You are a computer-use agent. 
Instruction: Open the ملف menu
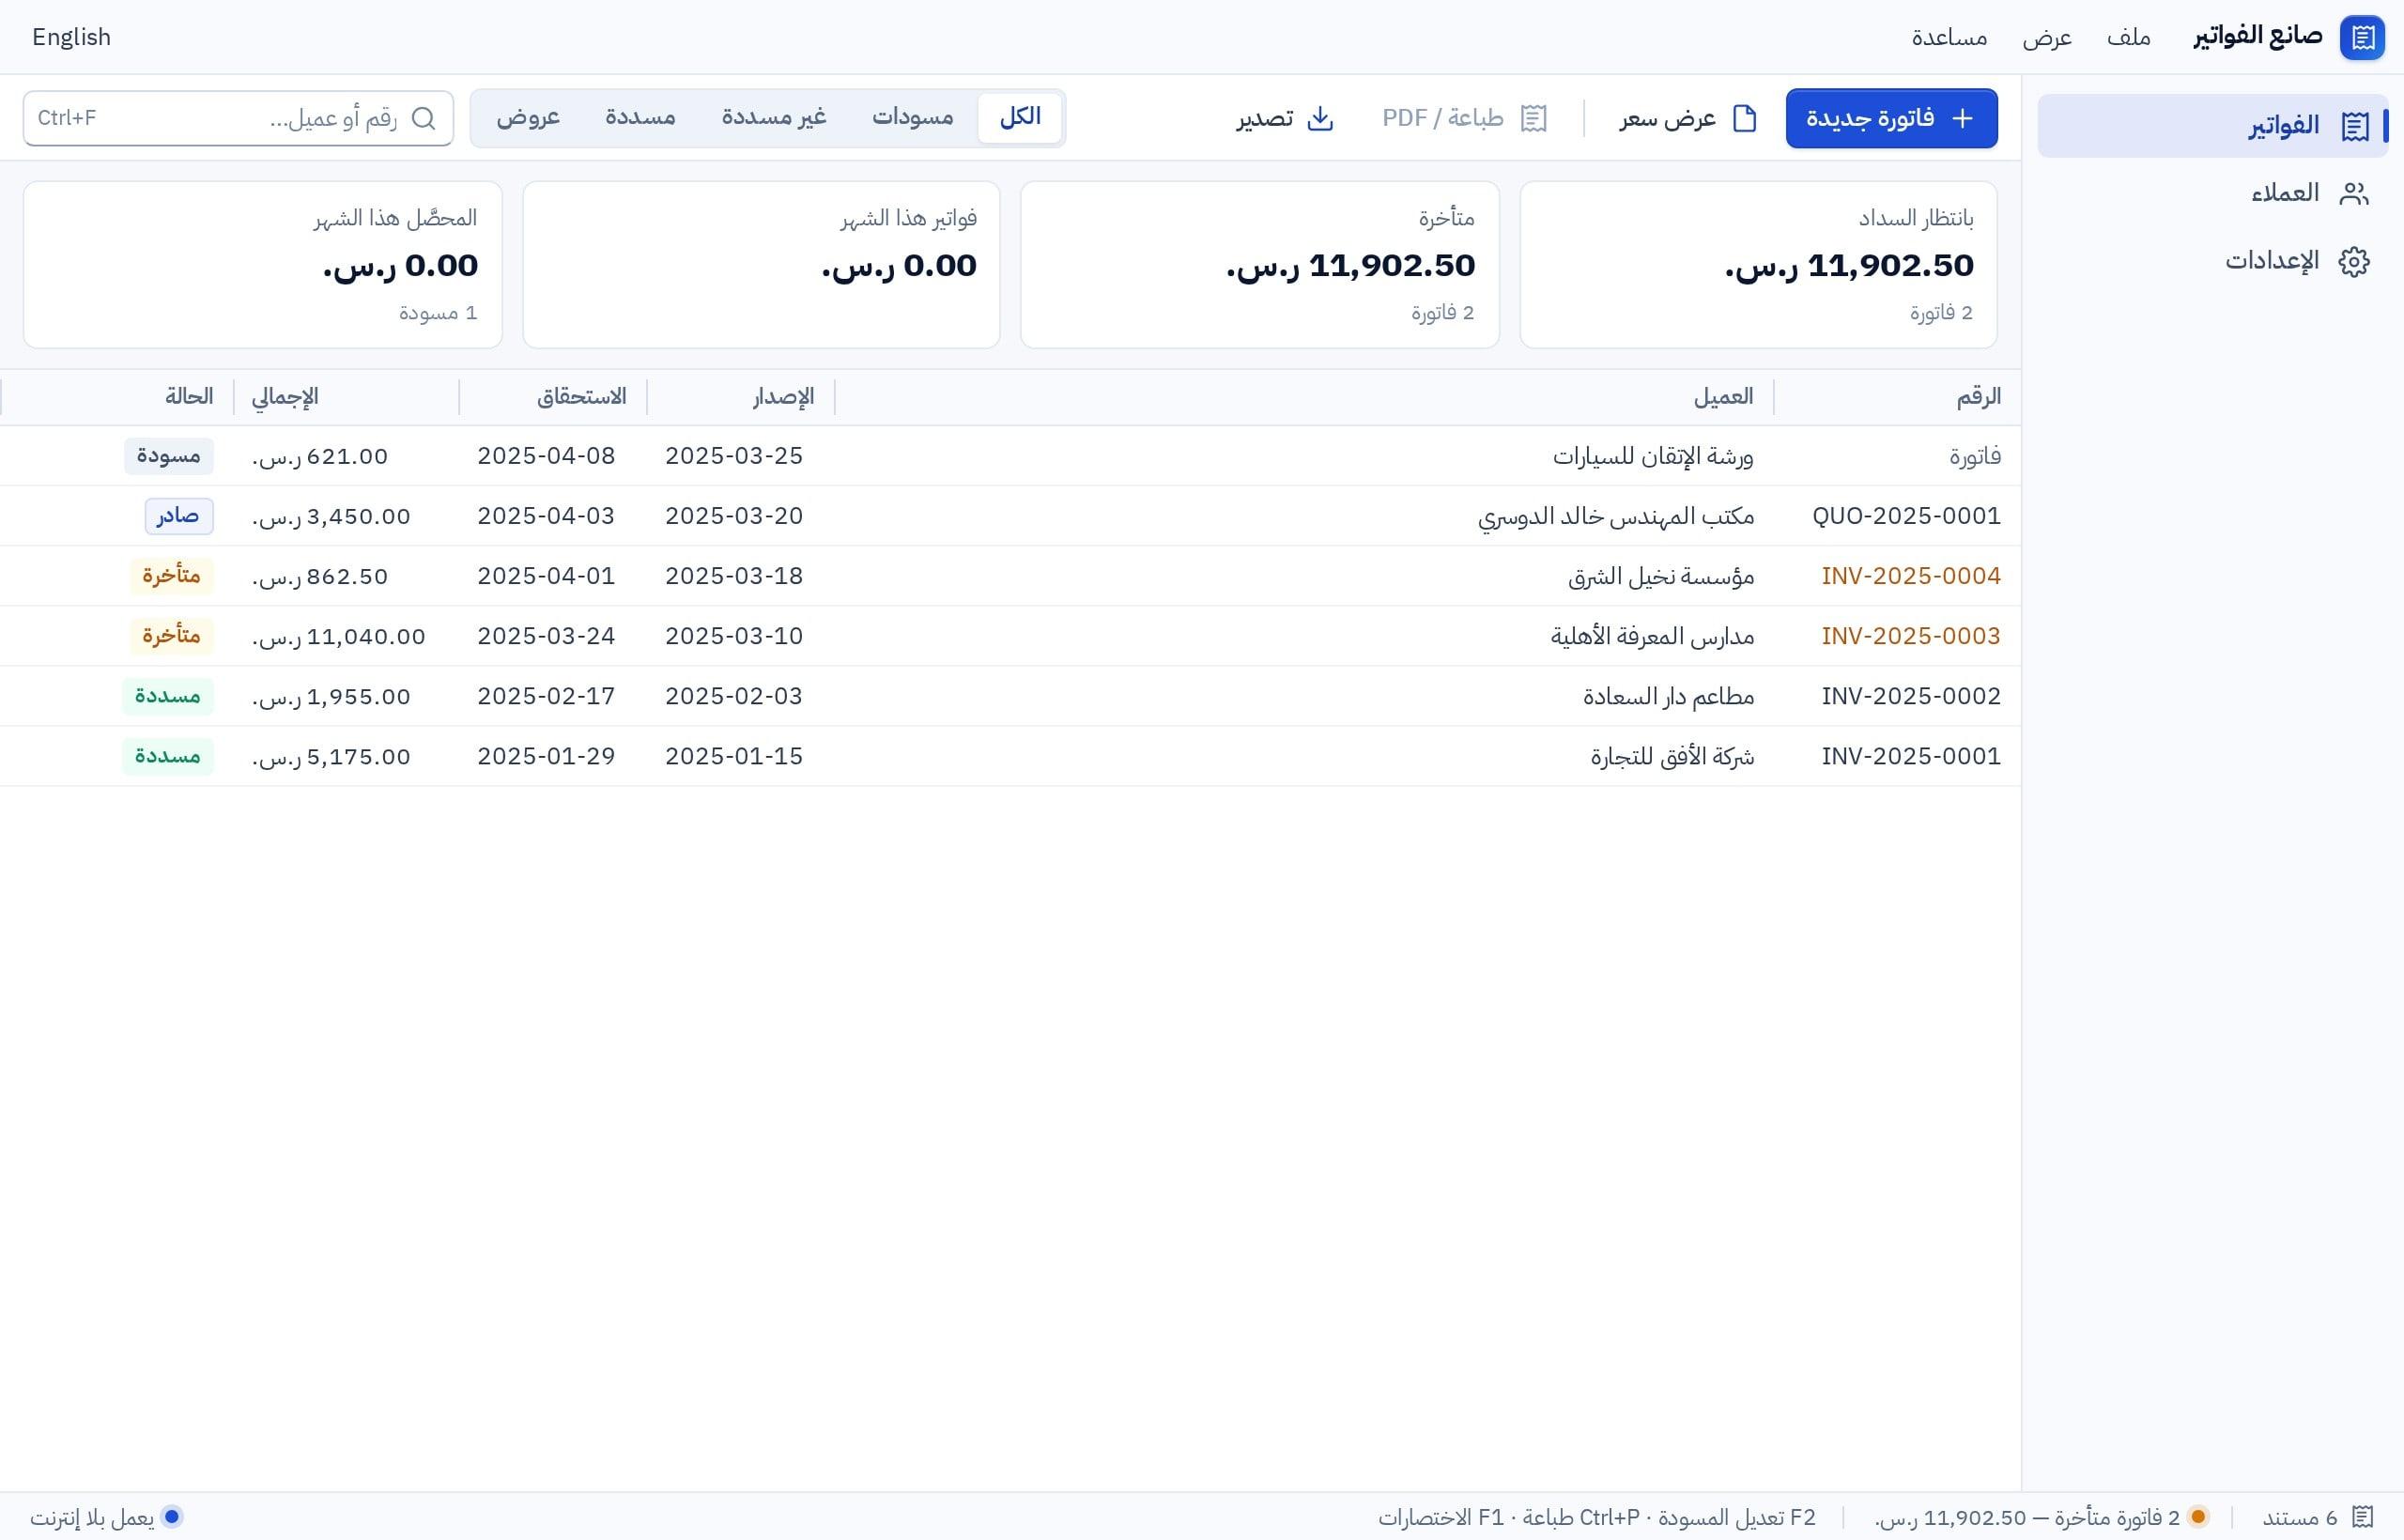click(x=2129, y=38)
